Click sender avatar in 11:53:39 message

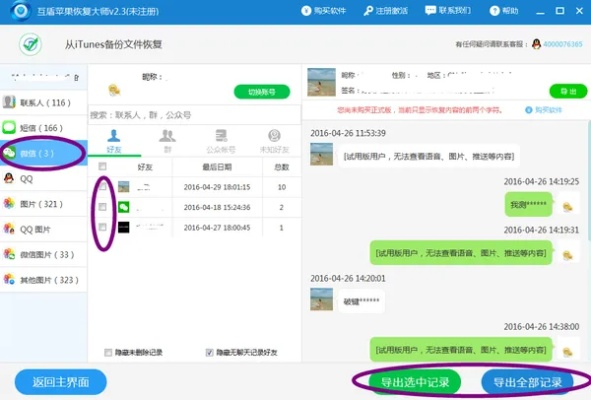tap(322, 154)
